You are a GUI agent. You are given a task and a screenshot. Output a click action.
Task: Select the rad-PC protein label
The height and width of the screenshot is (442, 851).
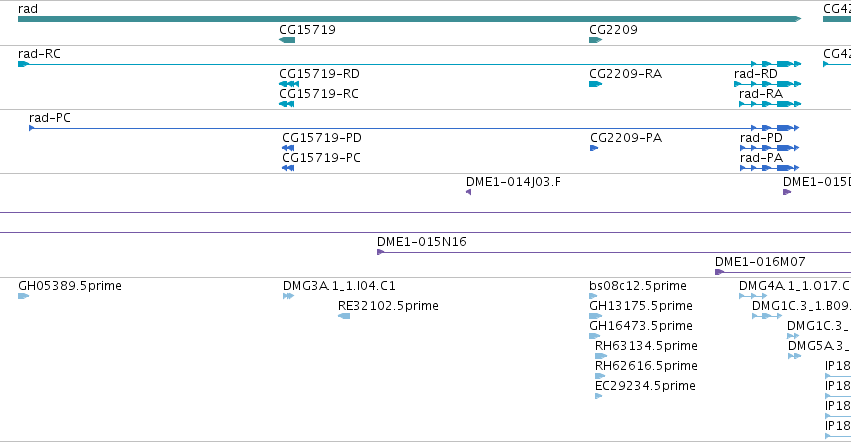click(49, 118)
